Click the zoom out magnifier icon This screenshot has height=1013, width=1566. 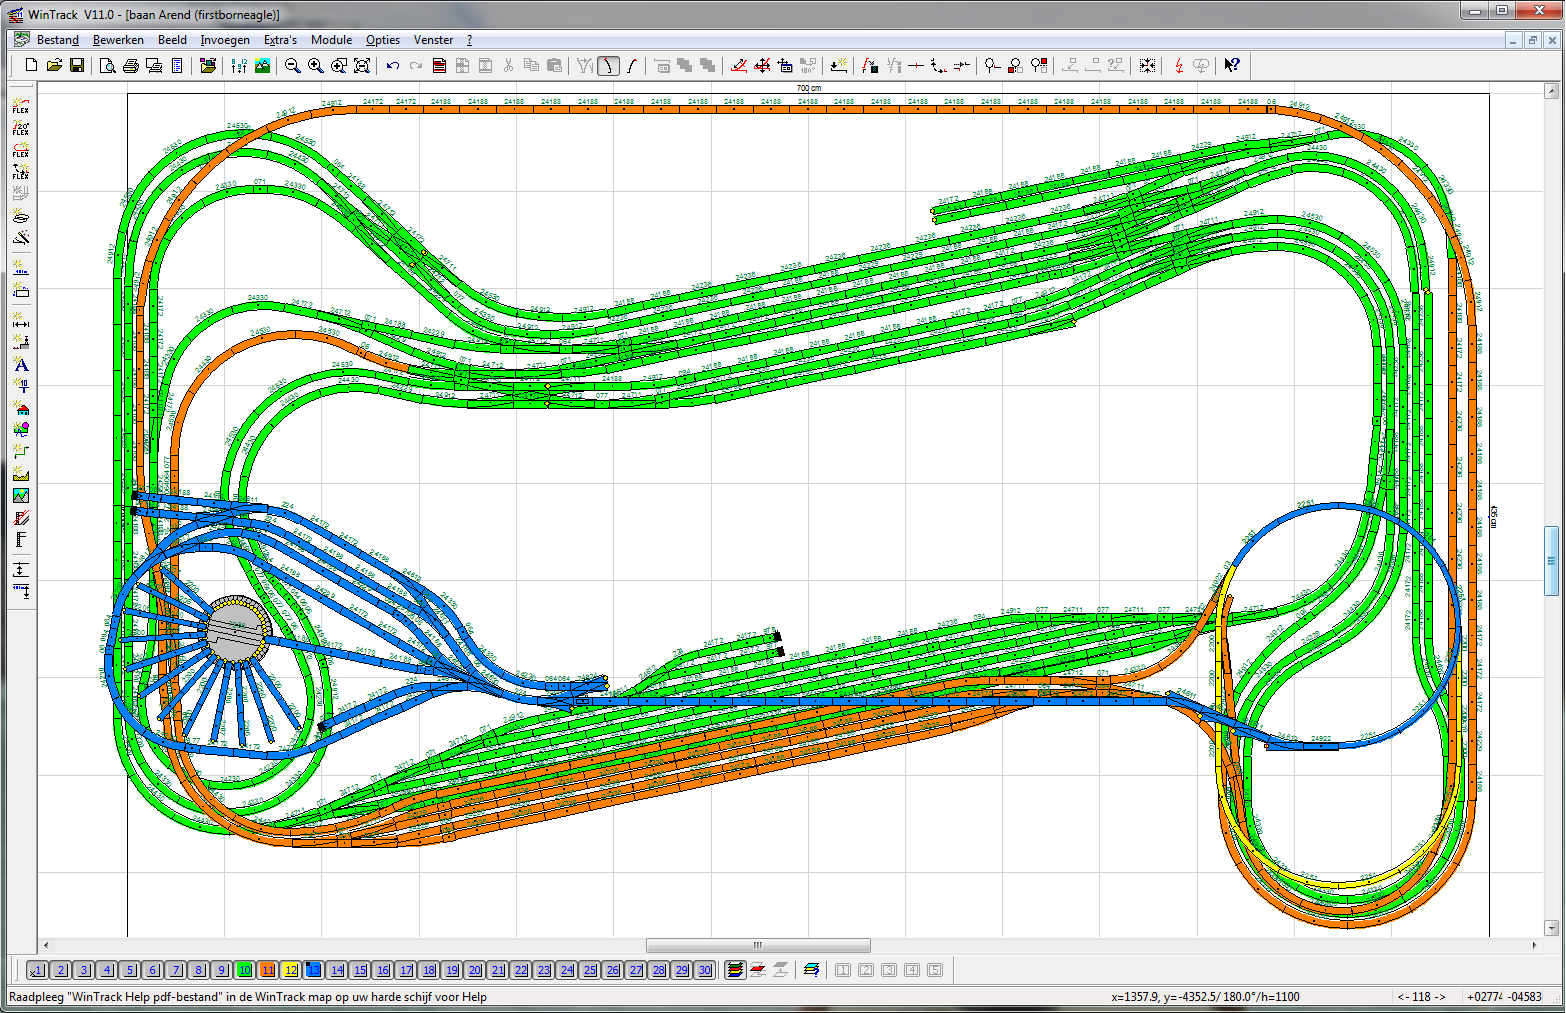pyautogui.click(x=292, y=66)
